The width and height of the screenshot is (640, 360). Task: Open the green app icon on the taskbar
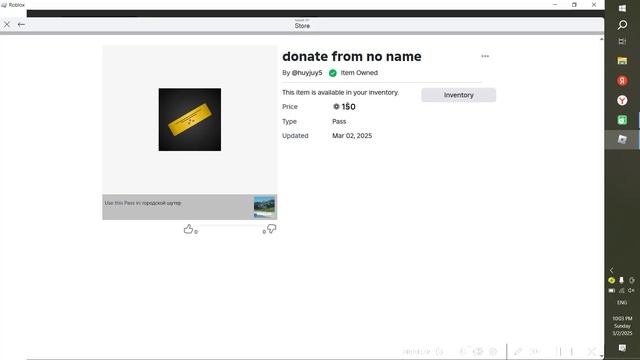pyautogui.click(x=622, y=120)
